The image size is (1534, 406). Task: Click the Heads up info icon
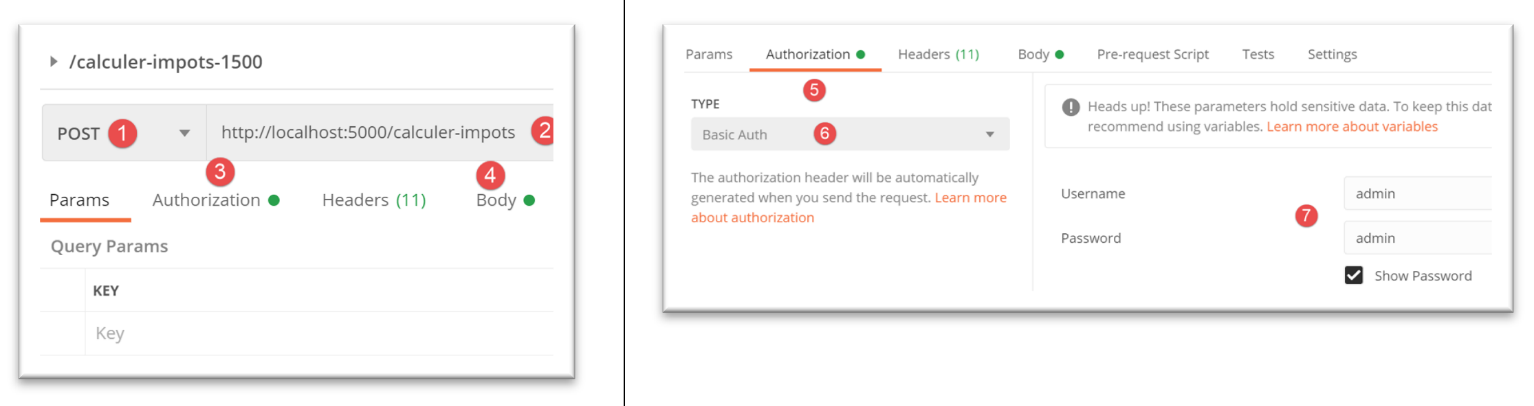pyautogui.click(x=1071, y=107)
